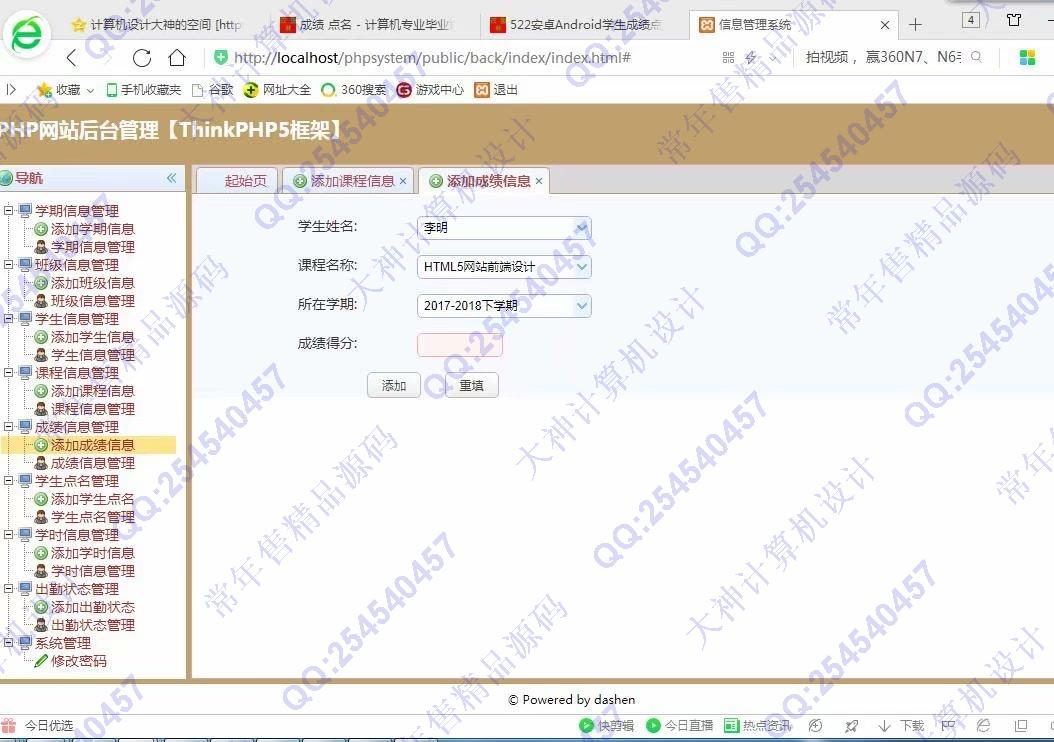Click the 添加 submit button

point(394,385)
